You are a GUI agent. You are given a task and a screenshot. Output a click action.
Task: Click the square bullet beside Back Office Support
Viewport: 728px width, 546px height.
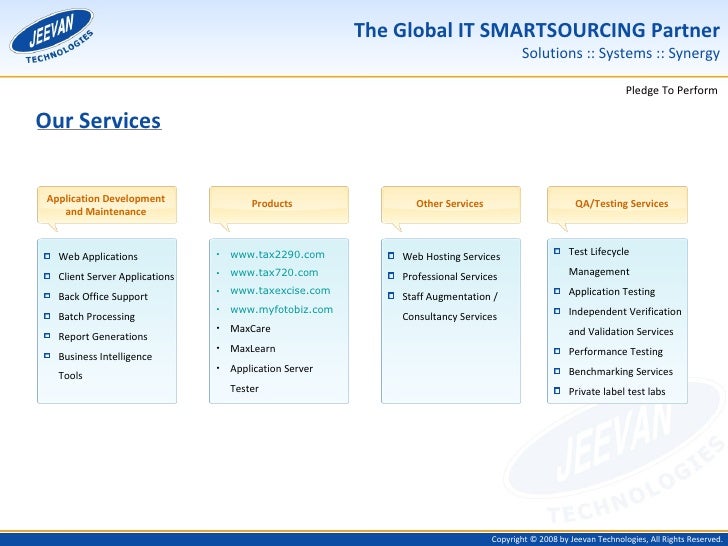[47, 295]
